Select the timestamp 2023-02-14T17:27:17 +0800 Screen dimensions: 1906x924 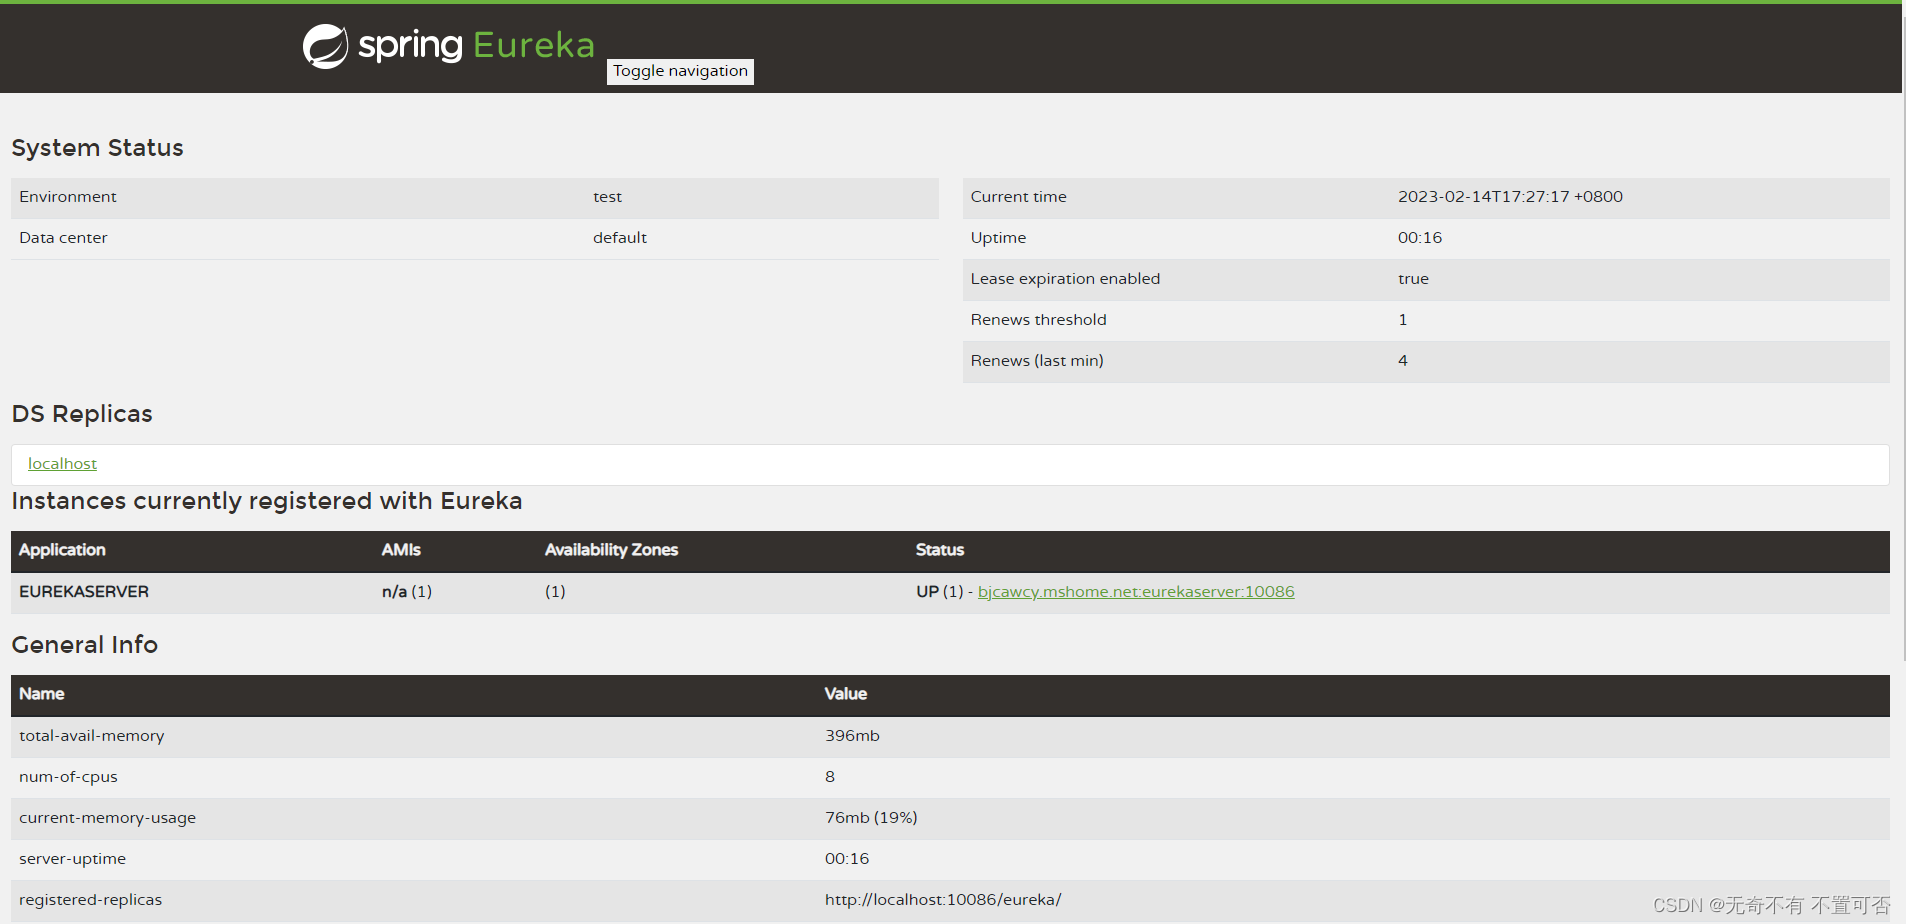[1510, 197]
